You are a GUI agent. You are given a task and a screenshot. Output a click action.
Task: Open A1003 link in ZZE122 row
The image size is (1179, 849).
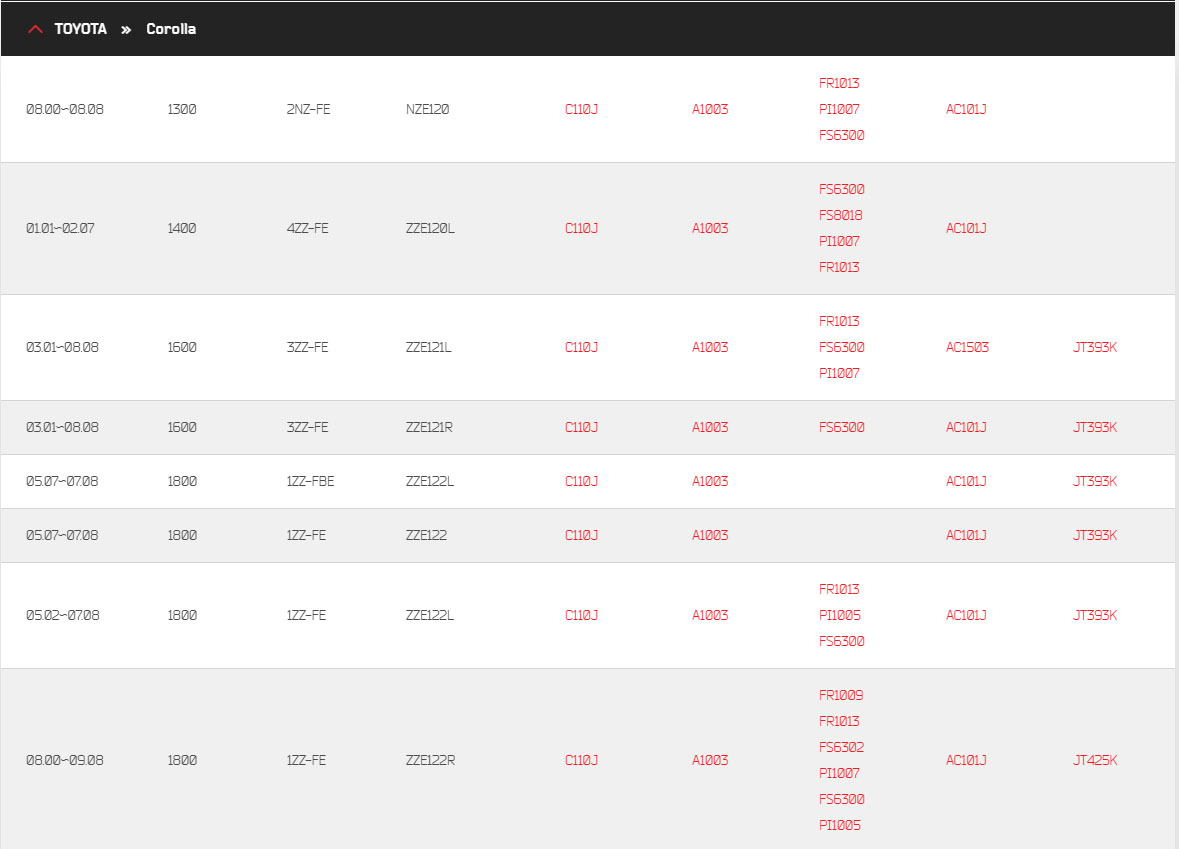710,536
